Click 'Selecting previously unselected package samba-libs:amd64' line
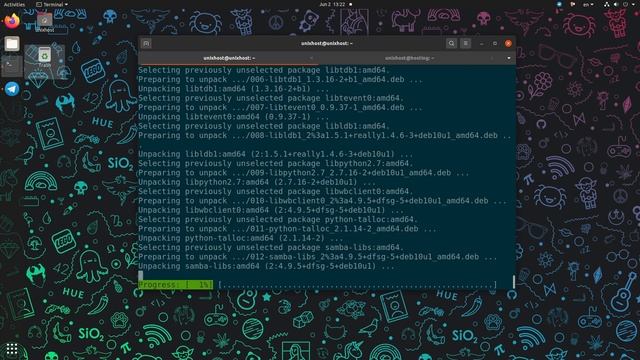The image size is (640, 360). pos(271,248)
